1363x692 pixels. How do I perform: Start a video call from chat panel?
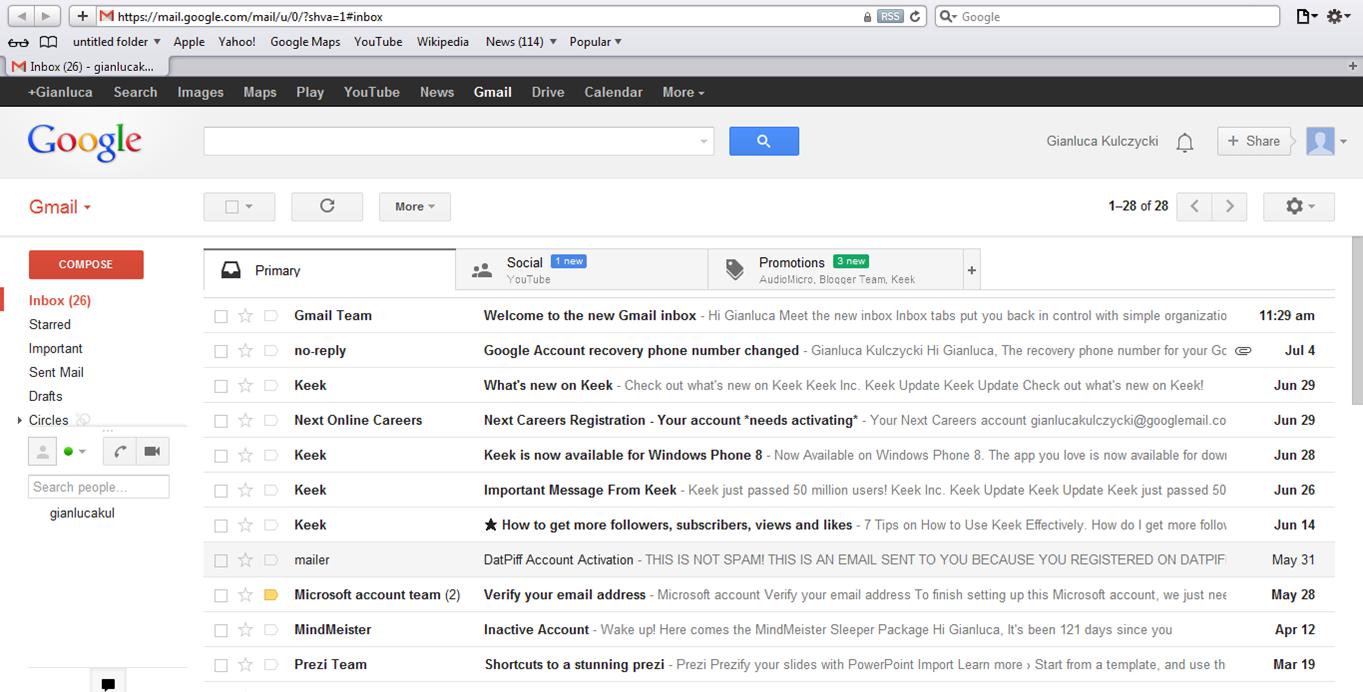tap(152, 451)
